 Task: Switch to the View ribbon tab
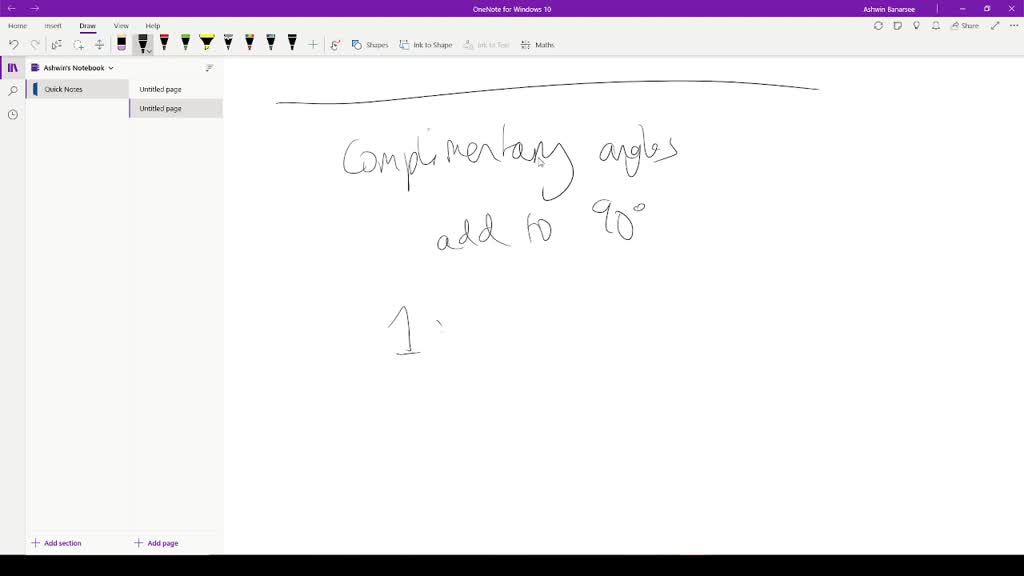coord(120,25)
